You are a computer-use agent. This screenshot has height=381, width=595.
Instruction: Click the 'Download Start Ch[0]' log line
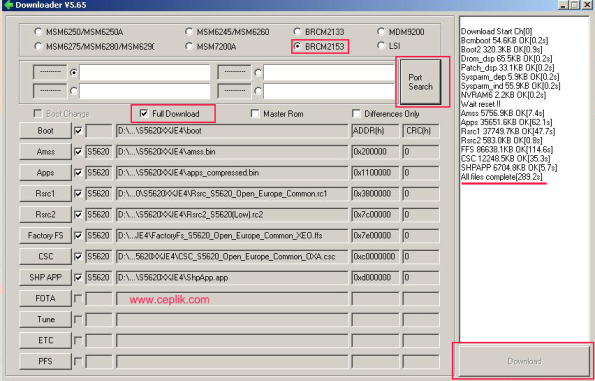coord(496,31)
